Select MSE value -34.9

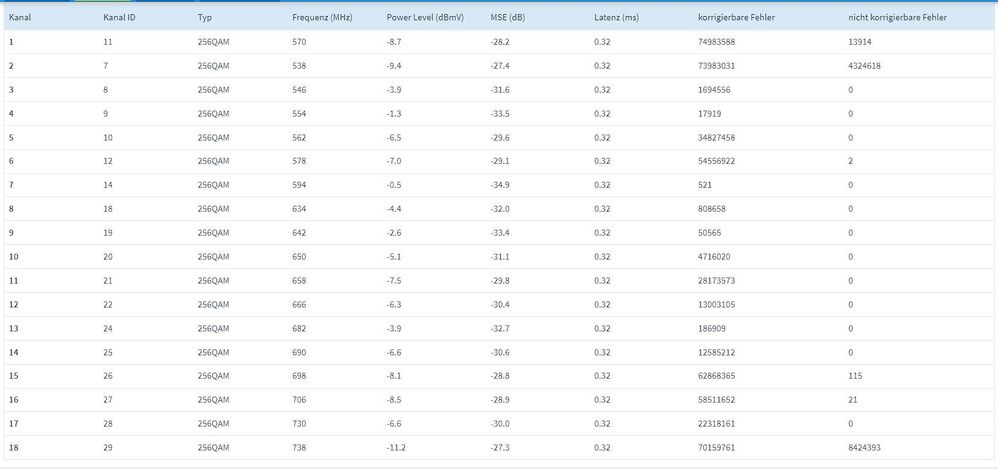tap(500, 185)
